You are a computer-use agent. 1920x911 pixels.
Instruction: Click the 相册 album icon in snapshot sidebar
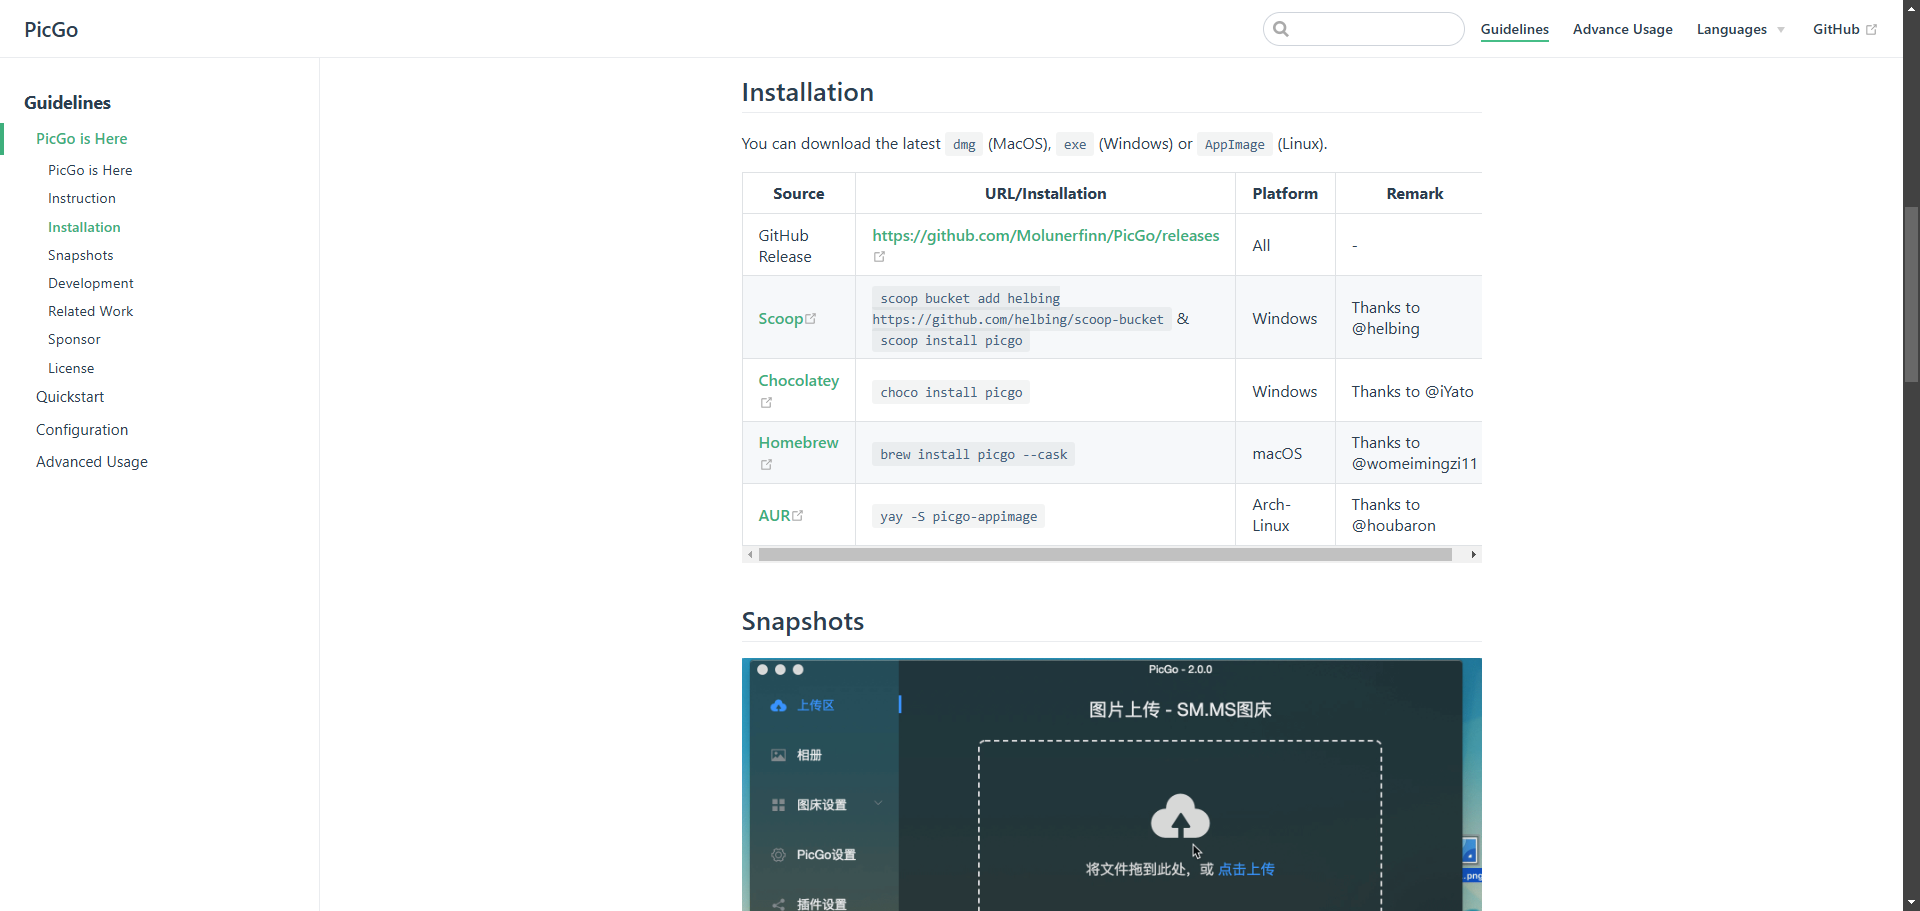(x=778, y=756)
